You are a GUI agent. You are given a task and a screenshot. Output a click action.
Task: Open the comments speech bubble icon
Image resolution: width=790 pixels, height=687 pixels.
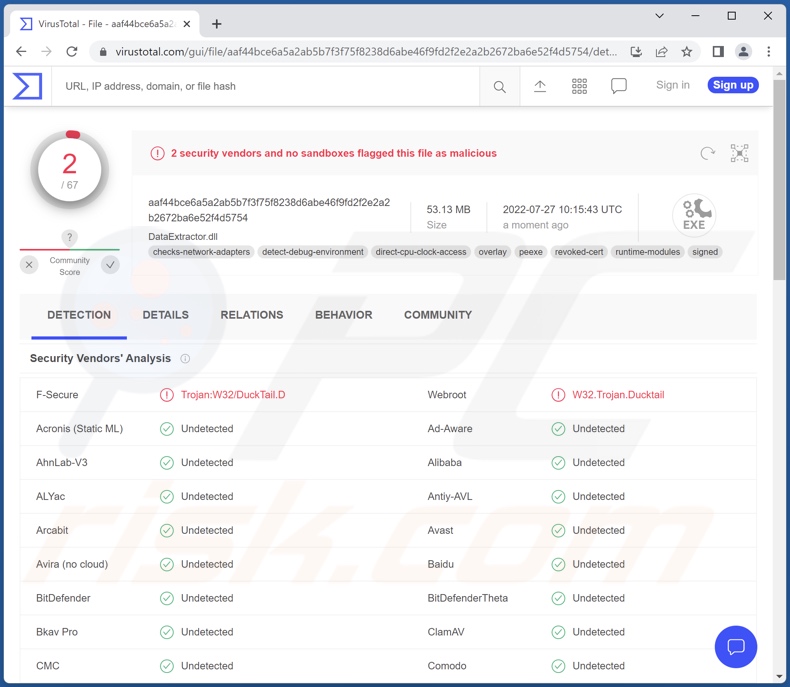[x=619, y=86]
